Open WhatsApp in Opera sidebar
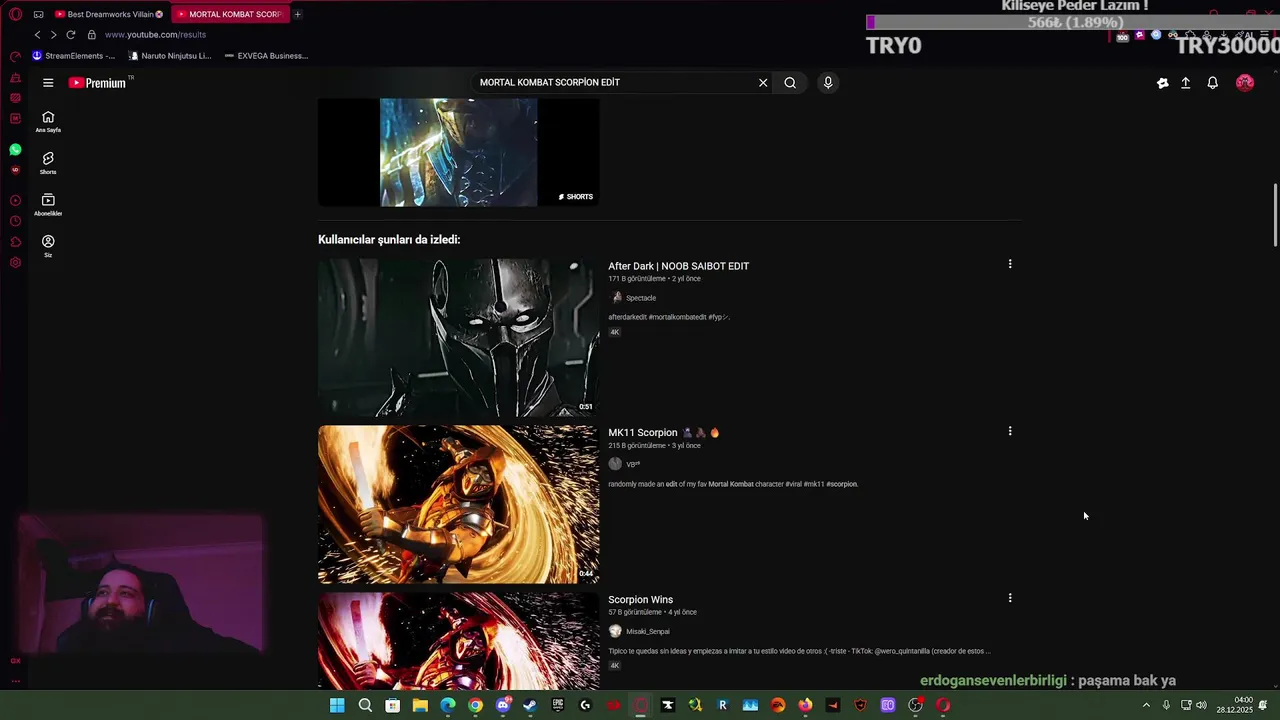 tap(15, 150)
